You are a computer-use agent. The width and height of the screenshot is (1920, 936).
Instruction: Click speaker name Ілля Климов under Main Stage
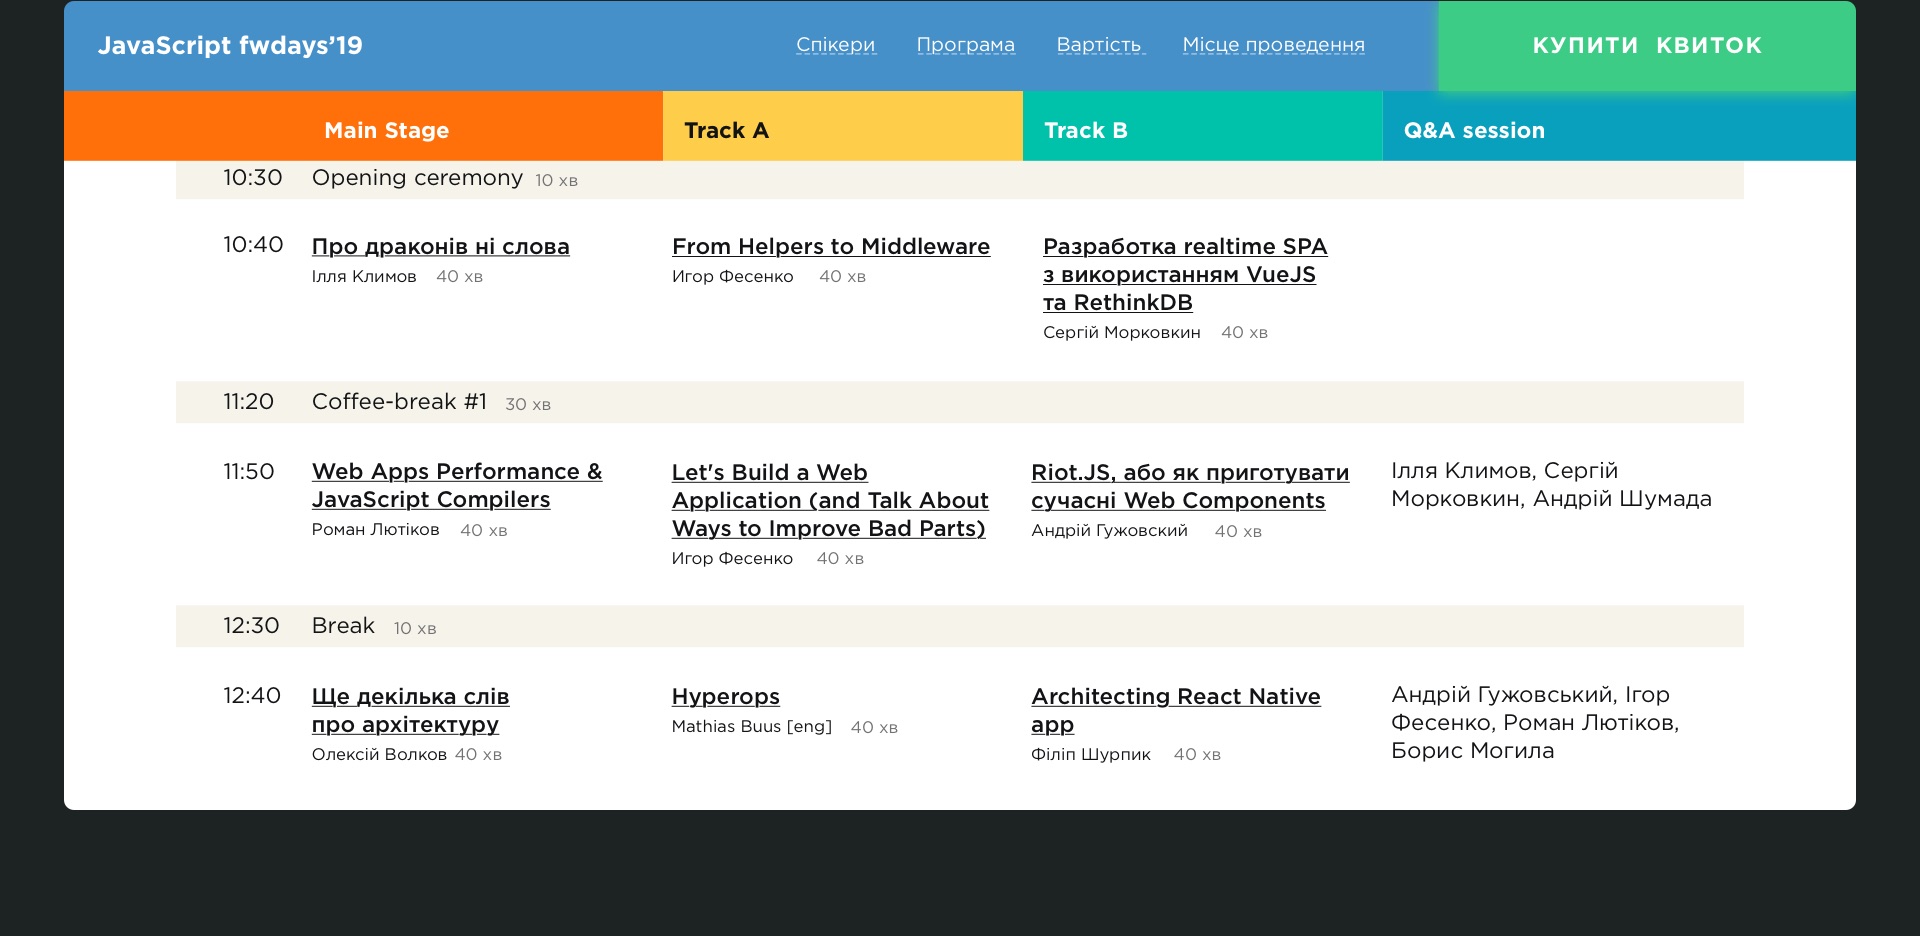point(364,276)
